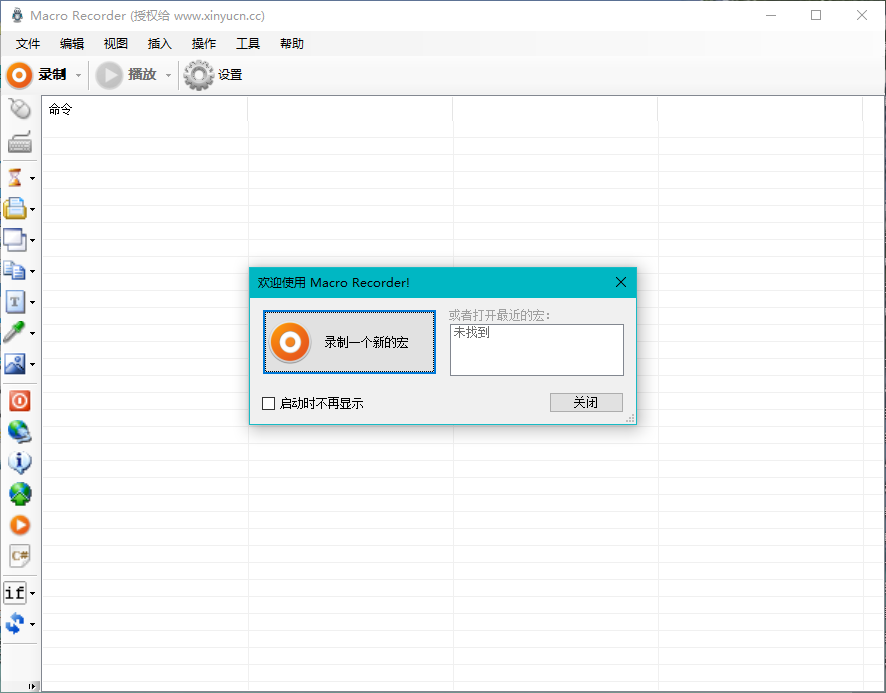
Task: Close the welcome dialog with X
Action: [x=620, y=282]
